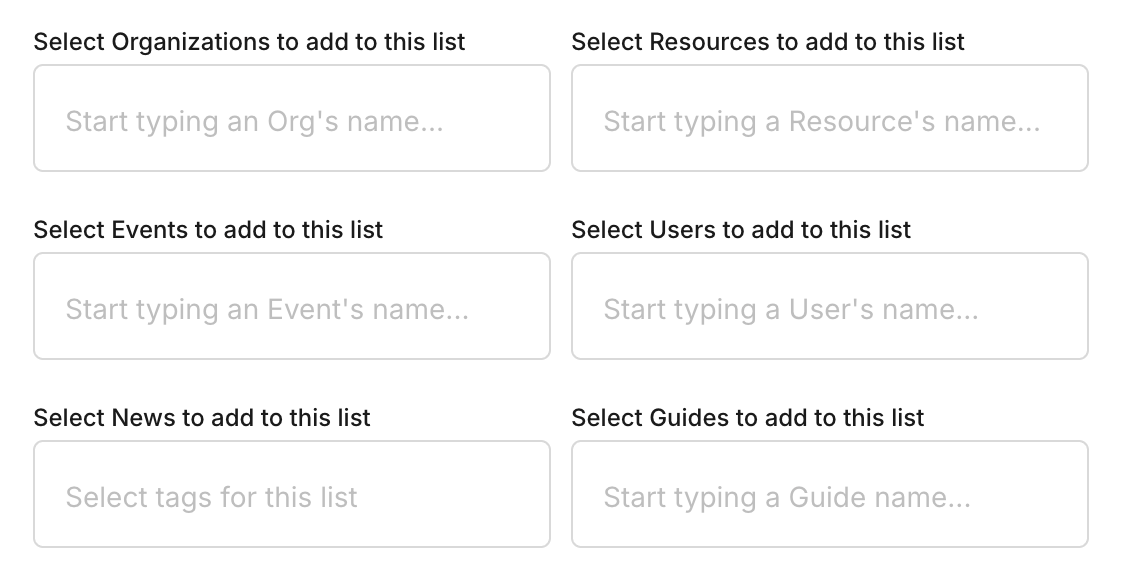Click the 'Select Resources to add' label
The width and height of the screenshot is (1122, 584).
[x=768, y=42]
